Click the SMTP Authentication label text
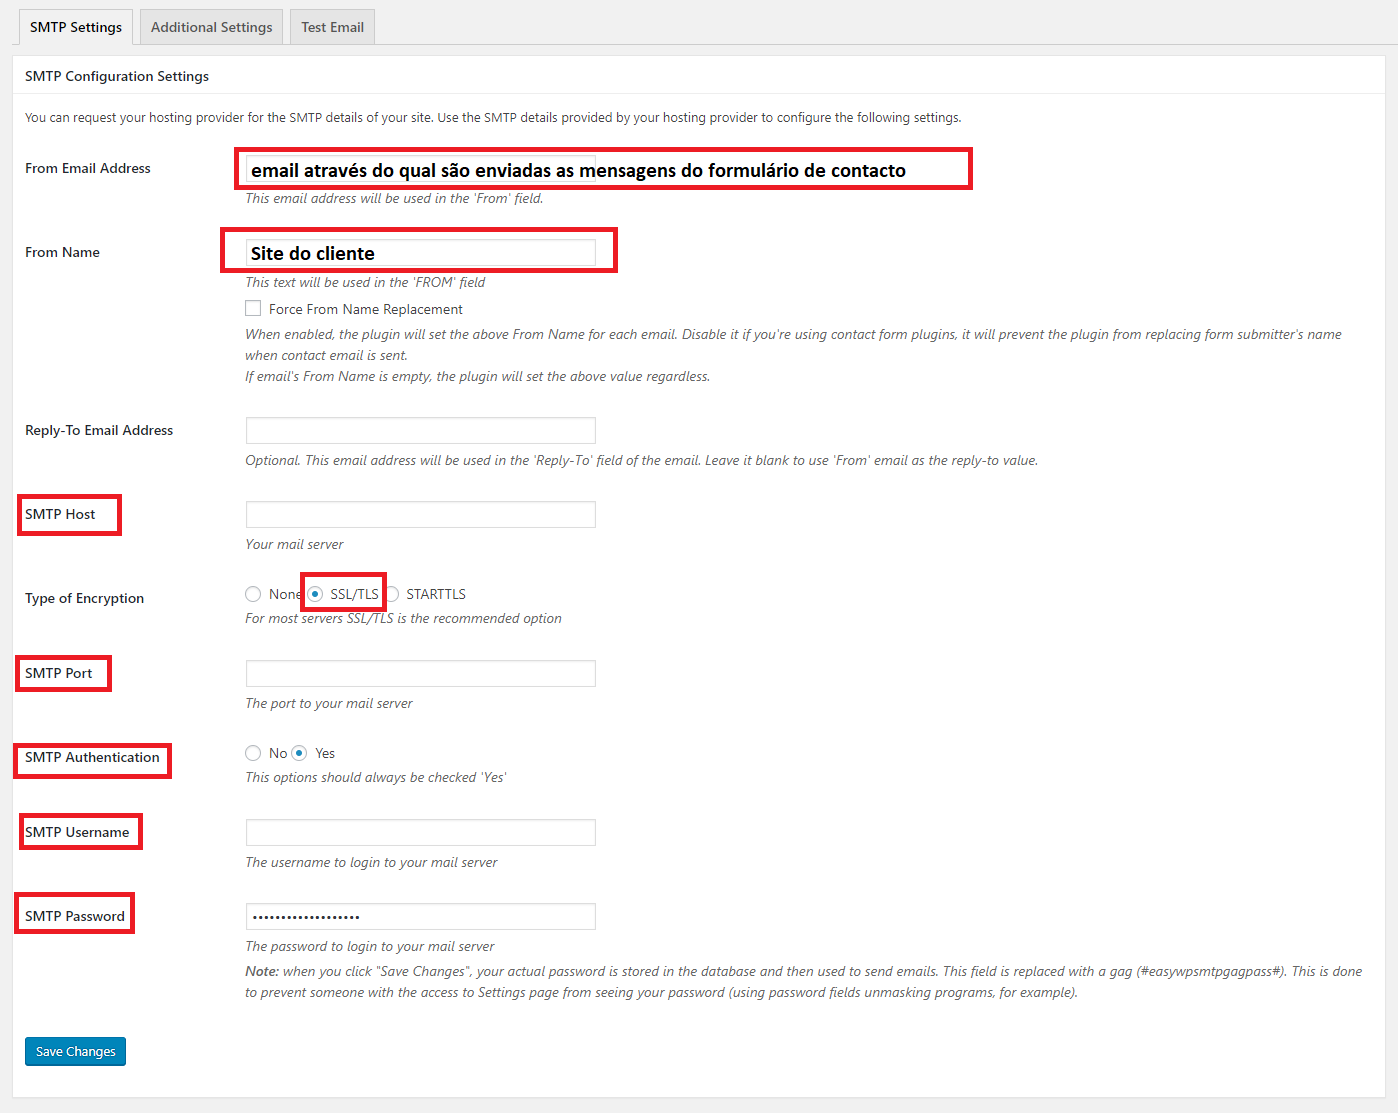Screen dimensions: 1398x1113 (x=92, y=757)
